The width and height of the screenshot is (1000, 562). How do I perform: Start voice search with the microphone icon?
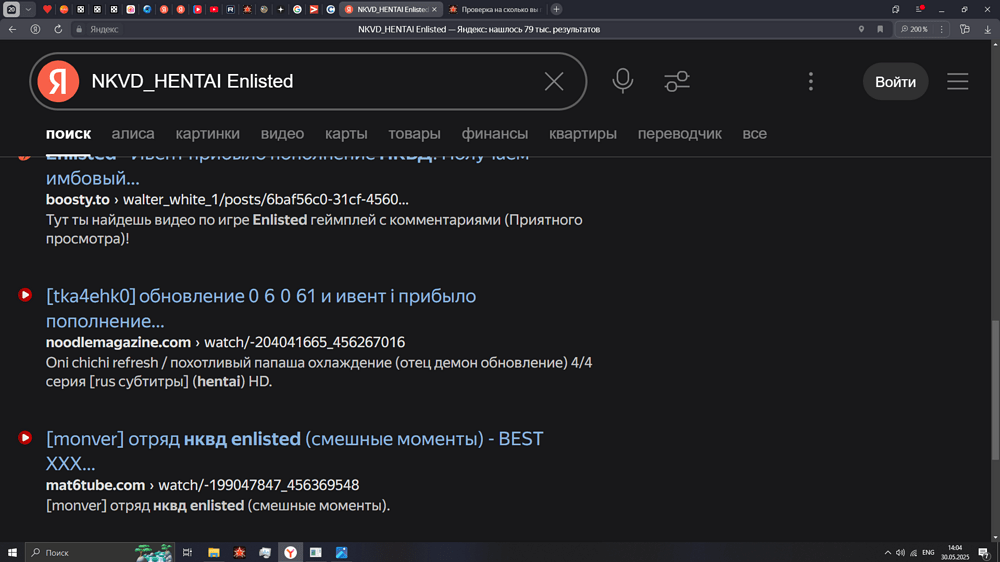[x=622, y=81]
